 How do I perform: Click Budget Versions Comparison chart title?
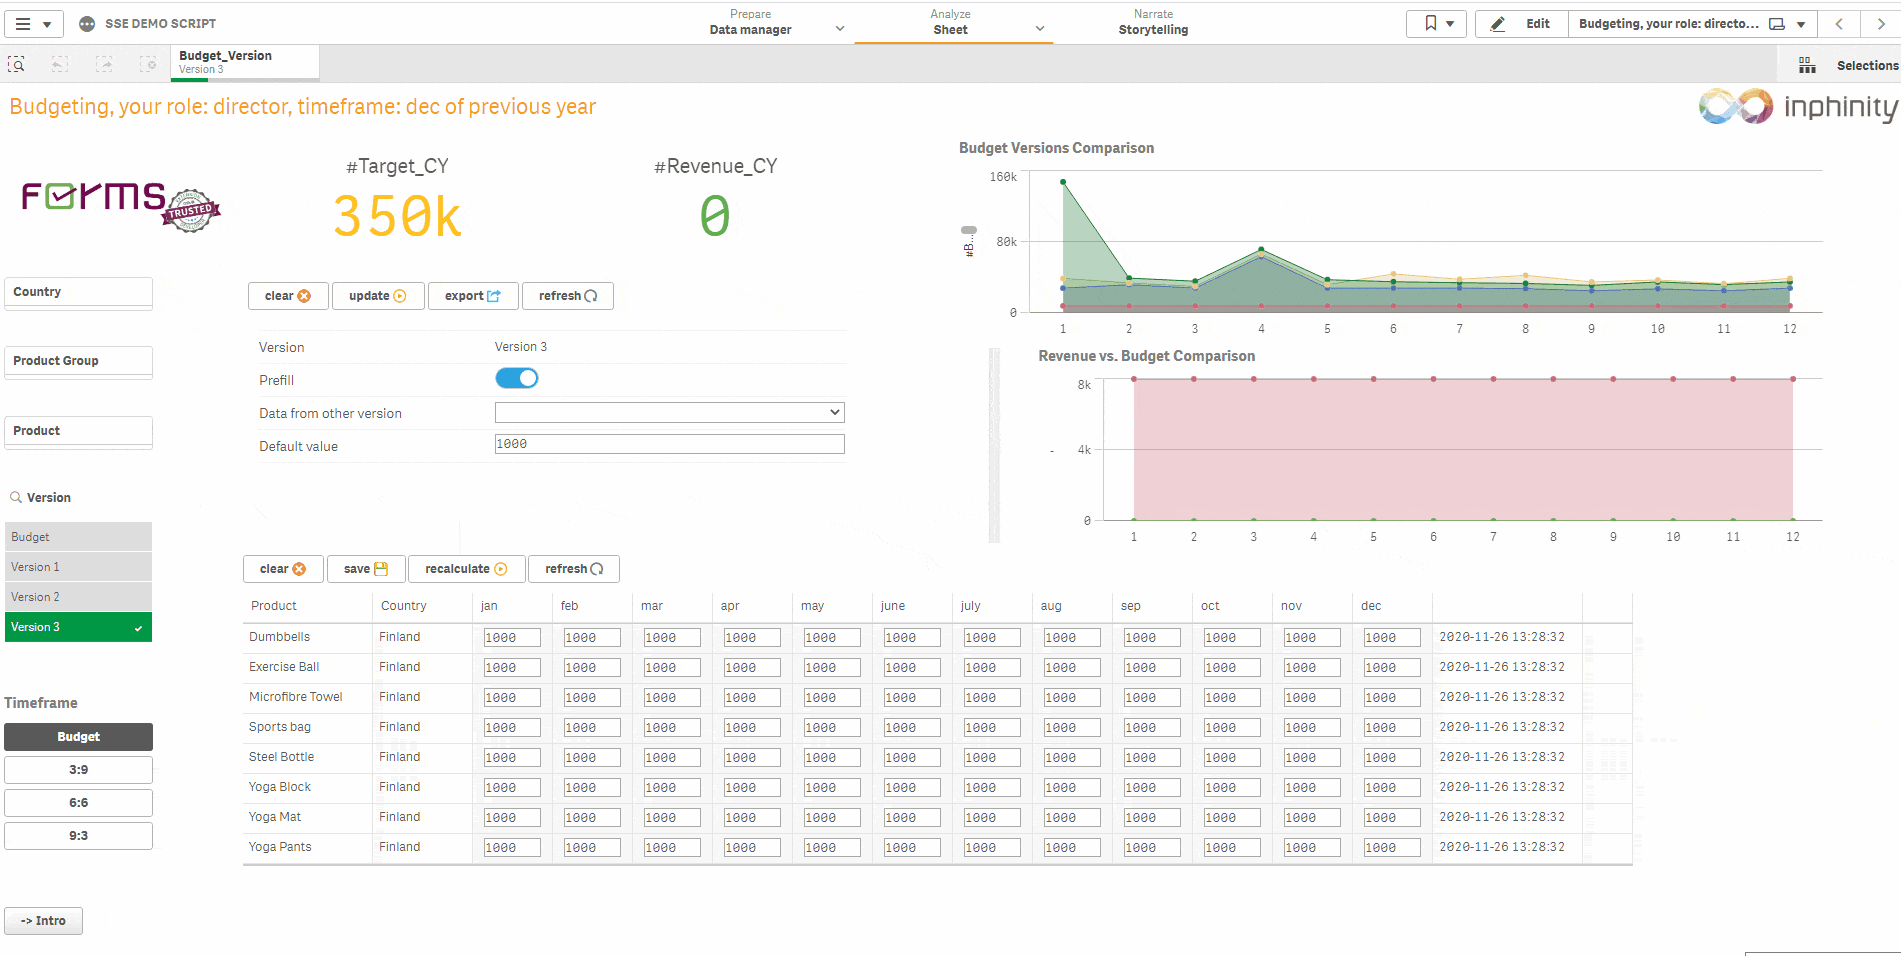click(1056, 148)
